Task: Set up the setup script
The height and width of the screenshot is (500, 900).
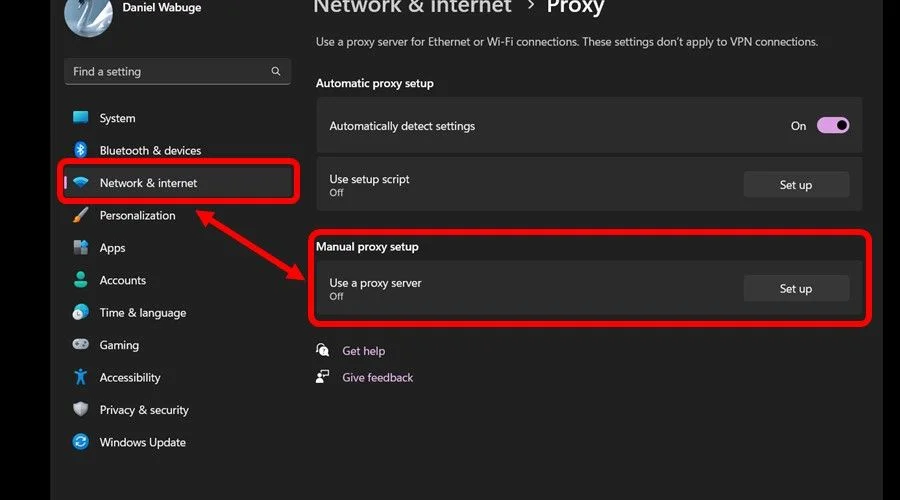Action: (796, 185)
